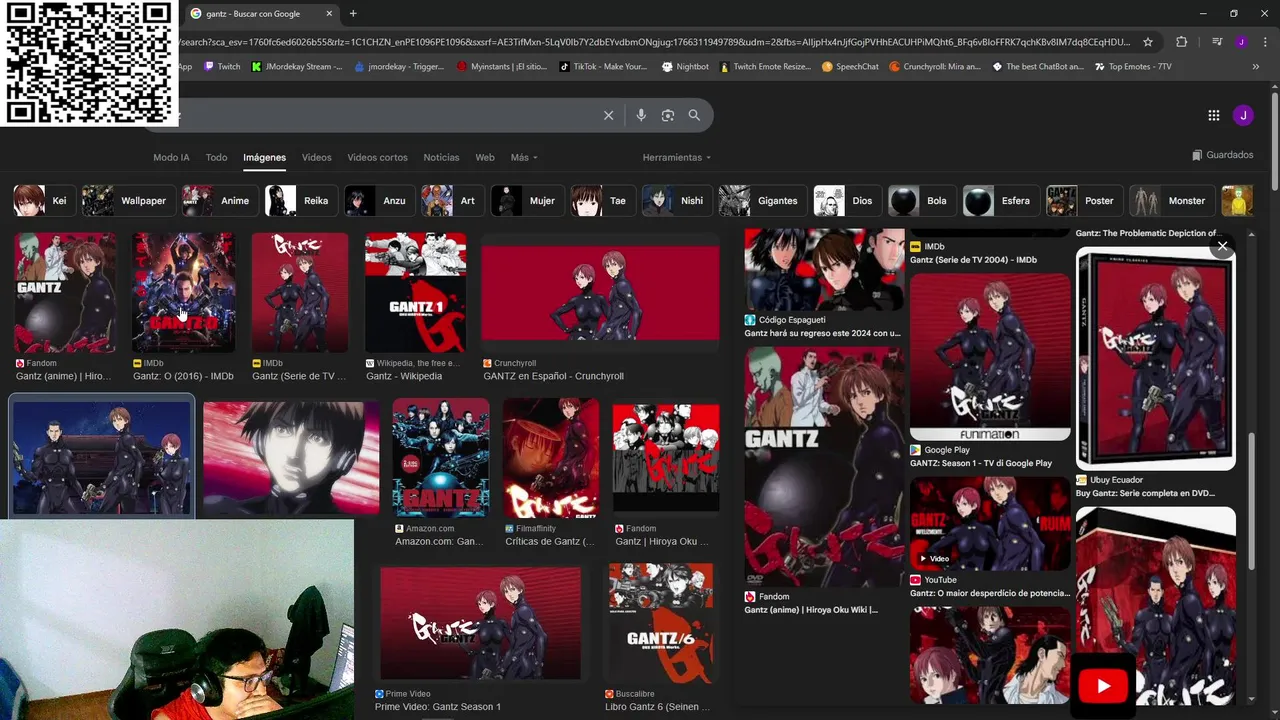
Task: Open Guardados saved items
Action: tap(1223, 155)
